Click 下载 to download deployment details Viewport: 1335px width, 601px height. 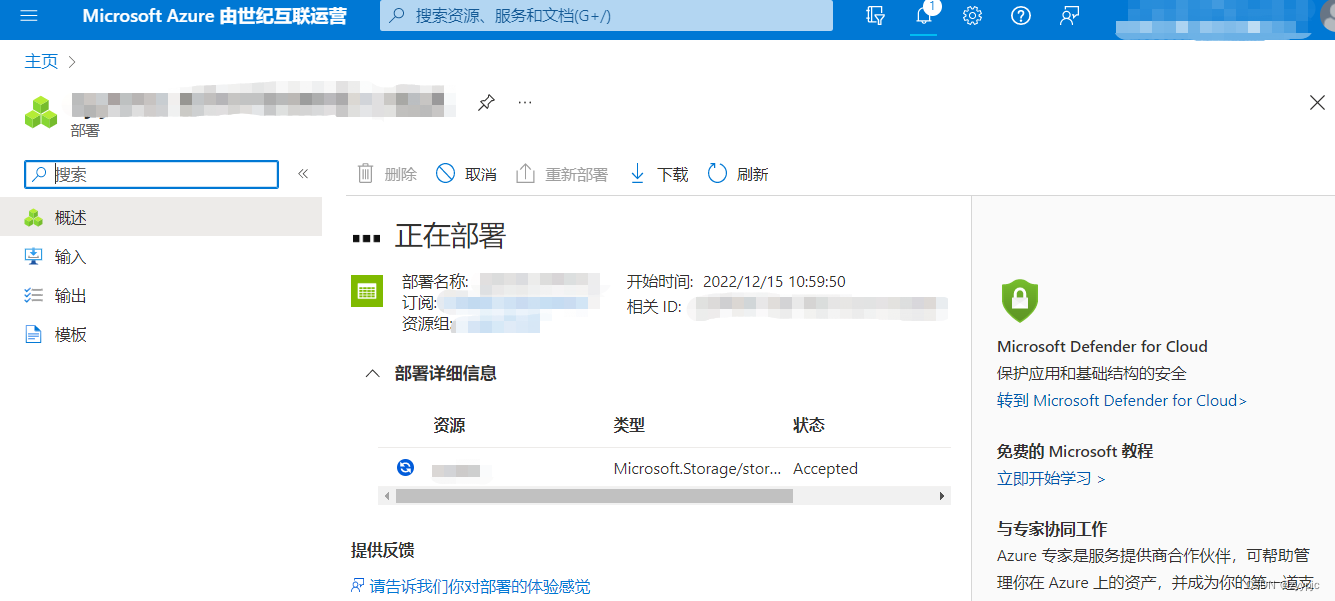(x=659, y=174)
